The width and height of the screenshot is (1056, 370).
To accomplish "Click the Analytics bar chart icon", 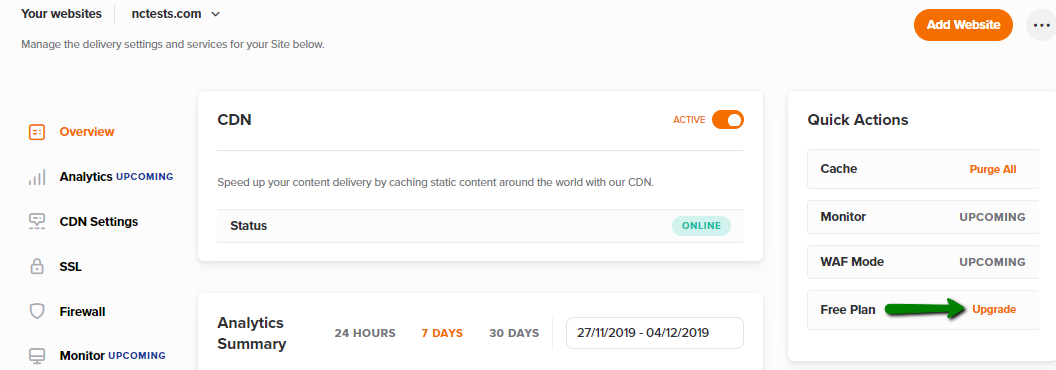I will (37, 177).
